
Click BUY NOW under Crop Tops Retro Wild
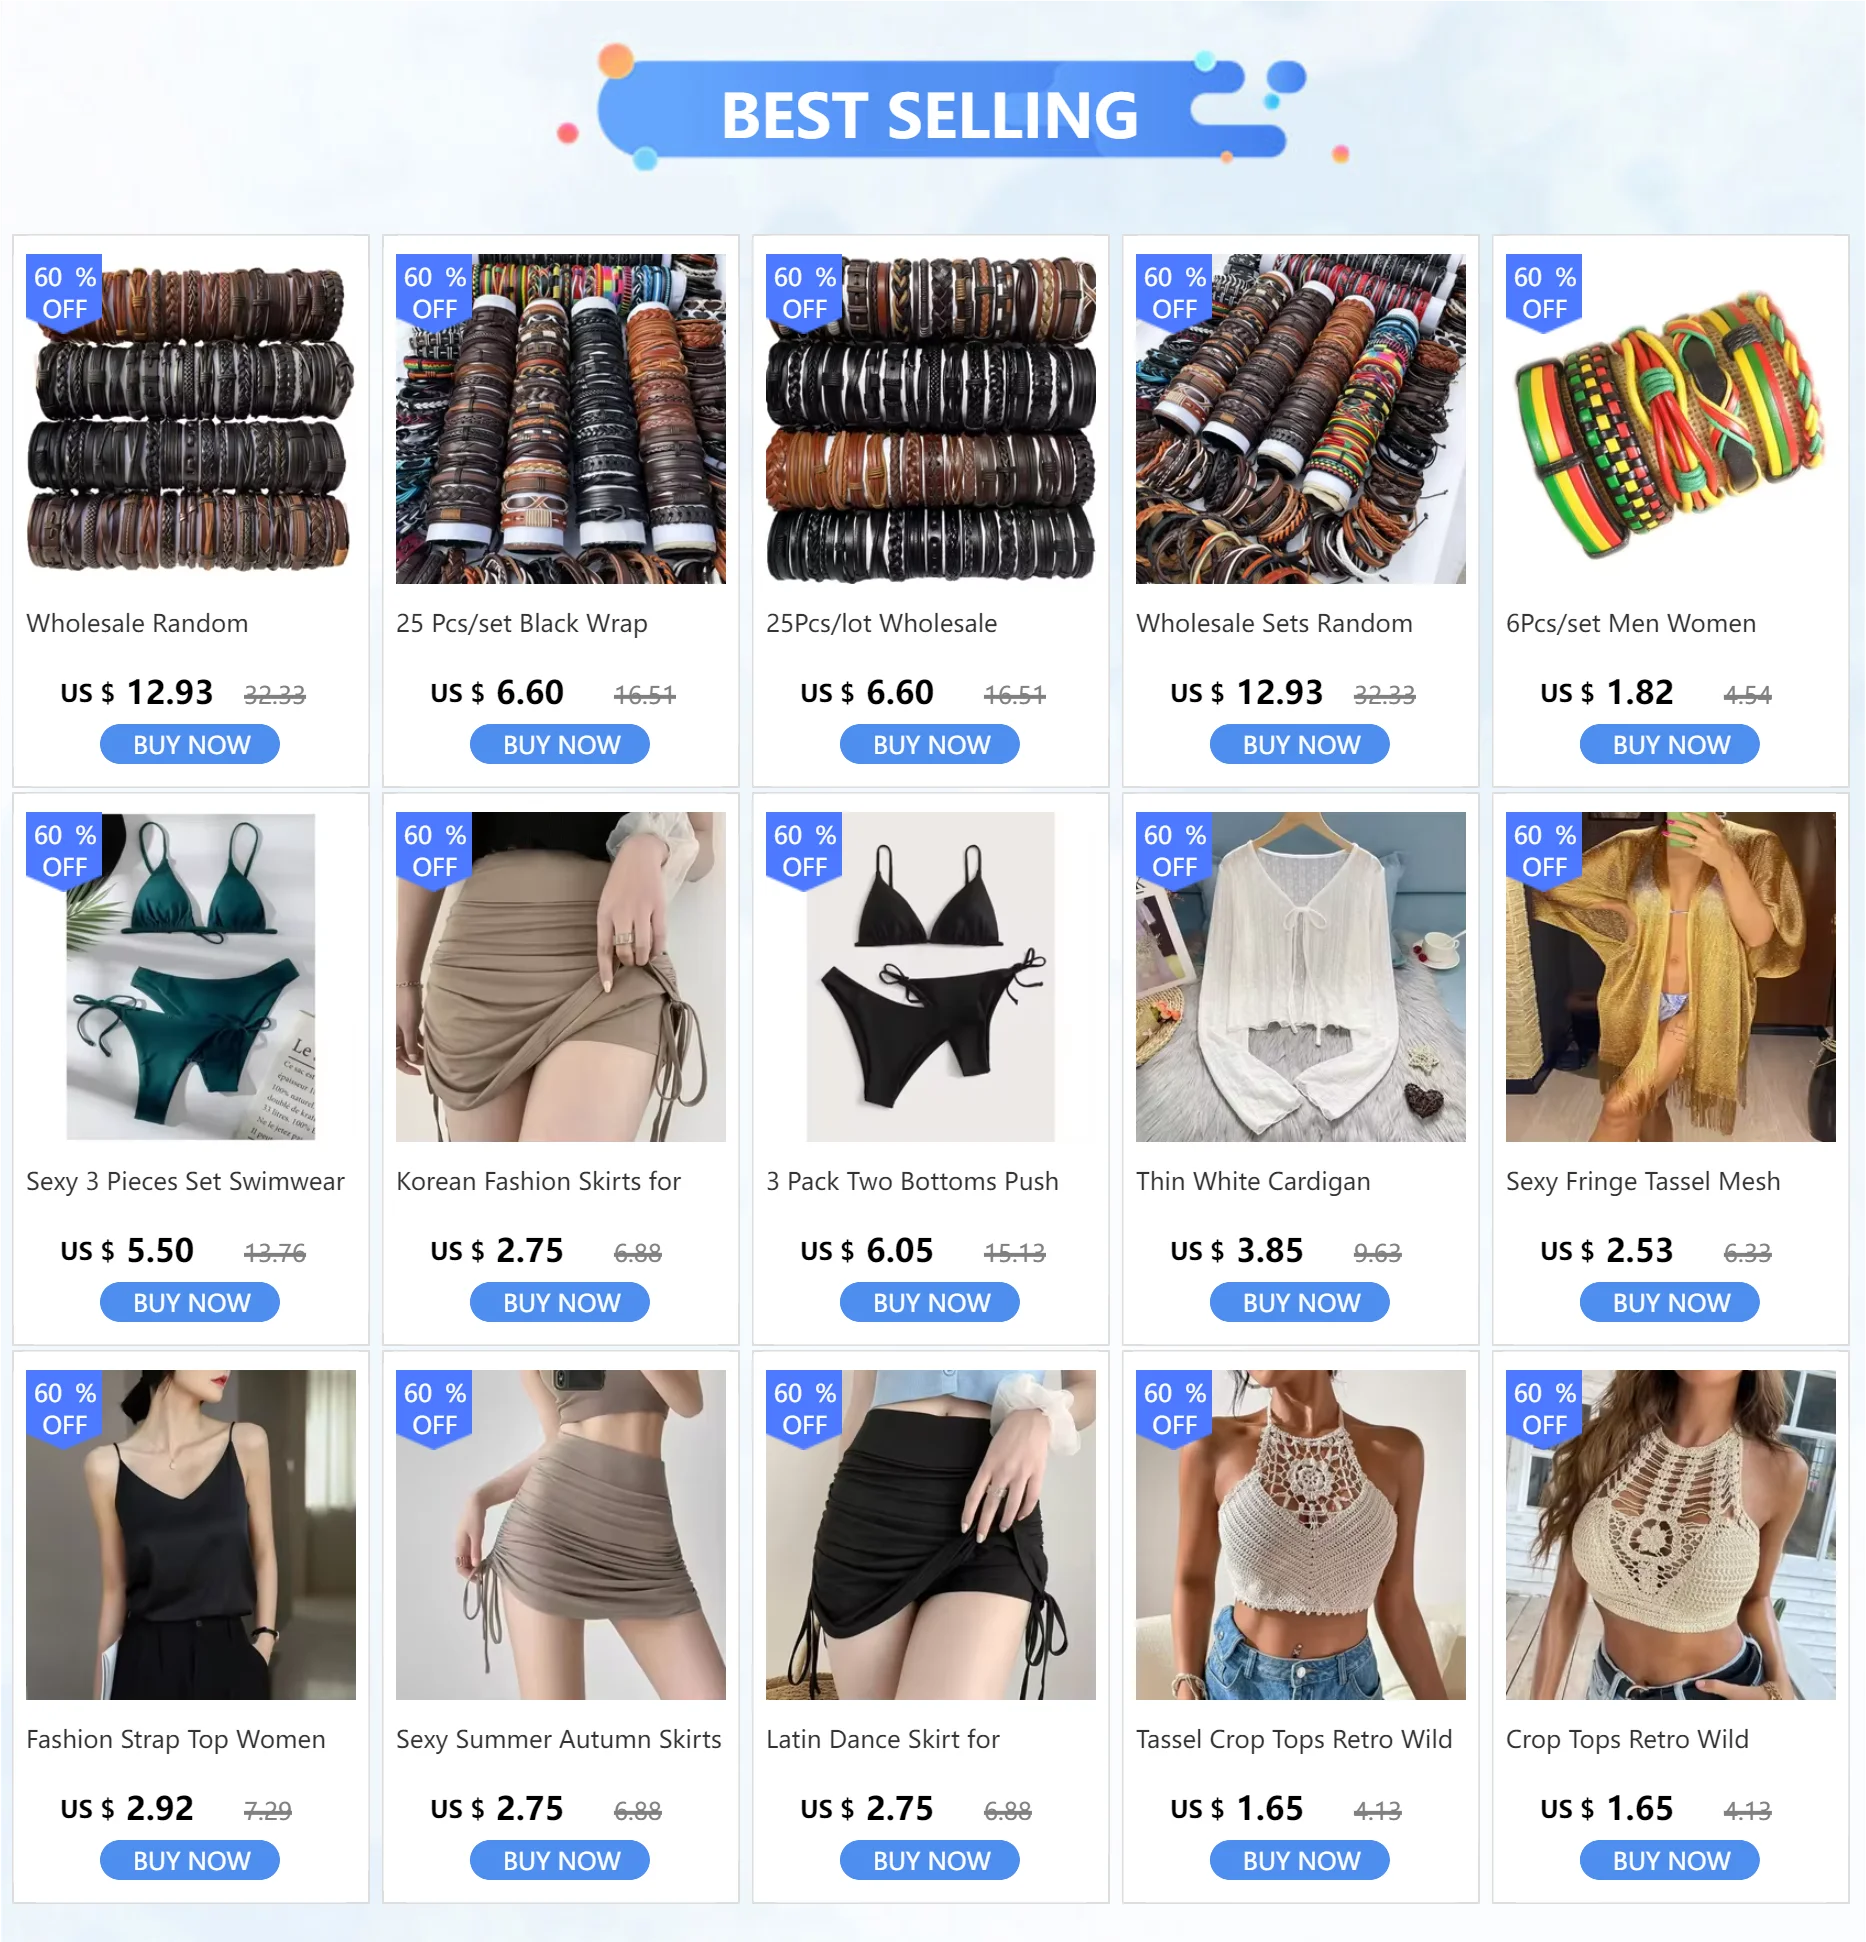point(1670,1861)
